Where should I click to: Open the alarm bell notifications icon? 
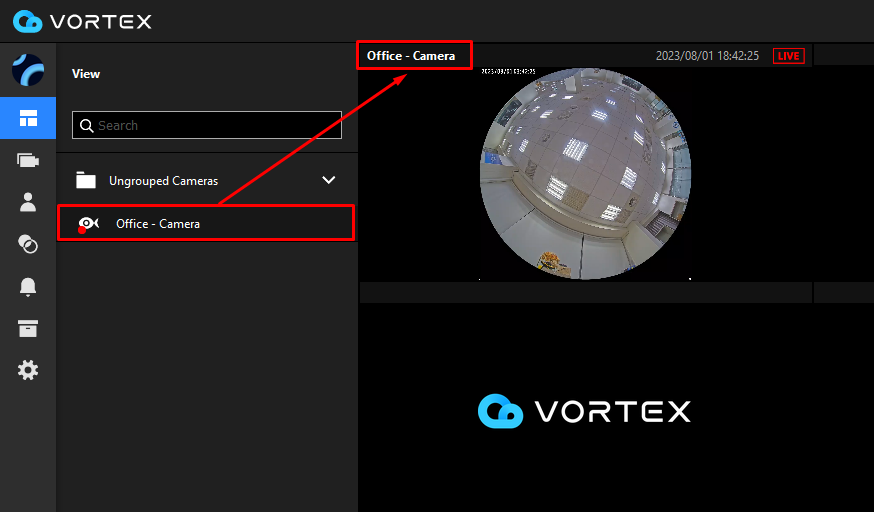28,287
